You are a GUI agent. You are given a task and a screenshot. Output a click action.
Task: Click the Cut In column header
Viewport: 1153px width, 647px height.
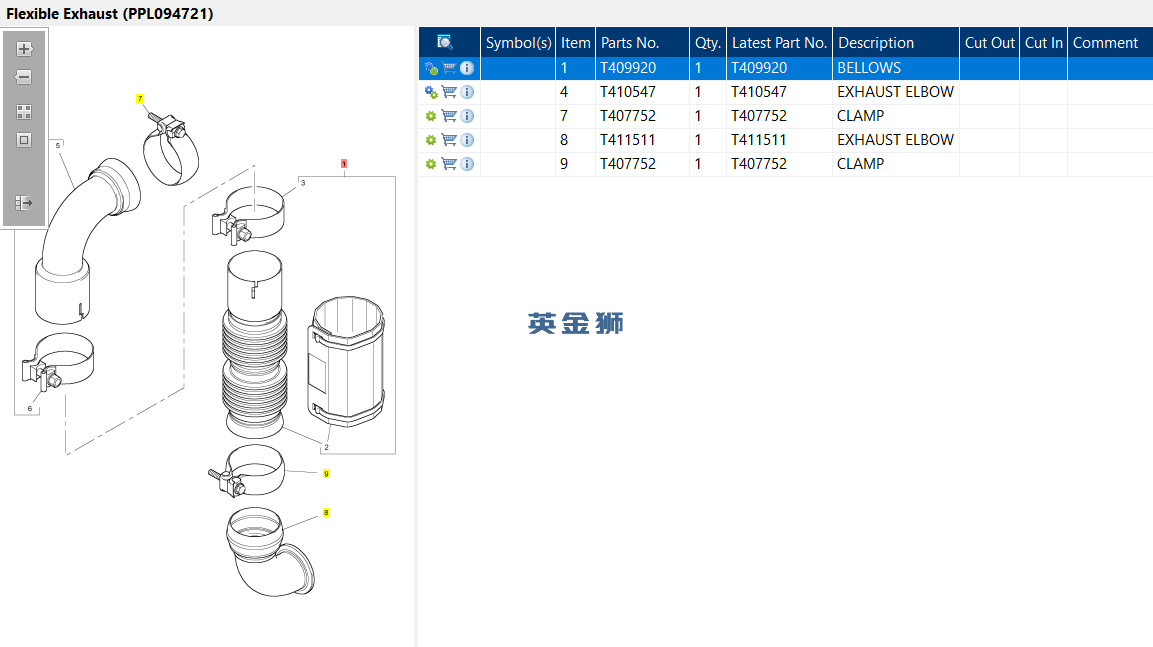pyautogui.click(x=1043, y=43)
